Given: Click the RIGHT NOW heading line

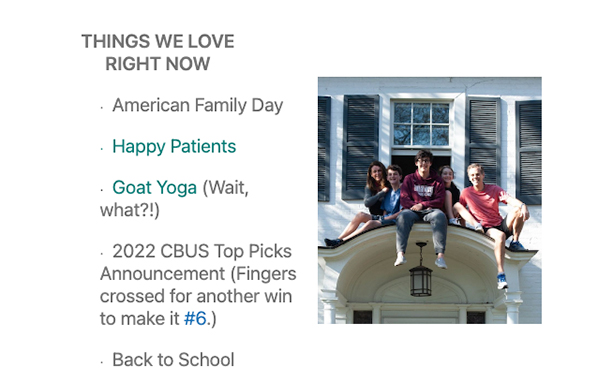Looking at the screenshot, I should click(x=158, y=64).
